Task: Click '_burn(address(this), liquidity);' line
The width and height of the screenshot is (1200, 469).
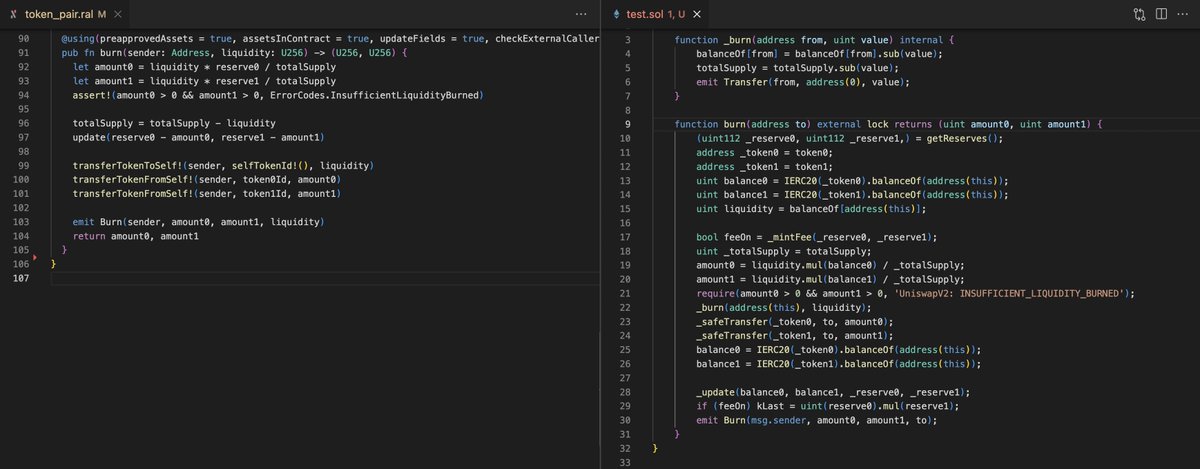Action: (784, 307)
